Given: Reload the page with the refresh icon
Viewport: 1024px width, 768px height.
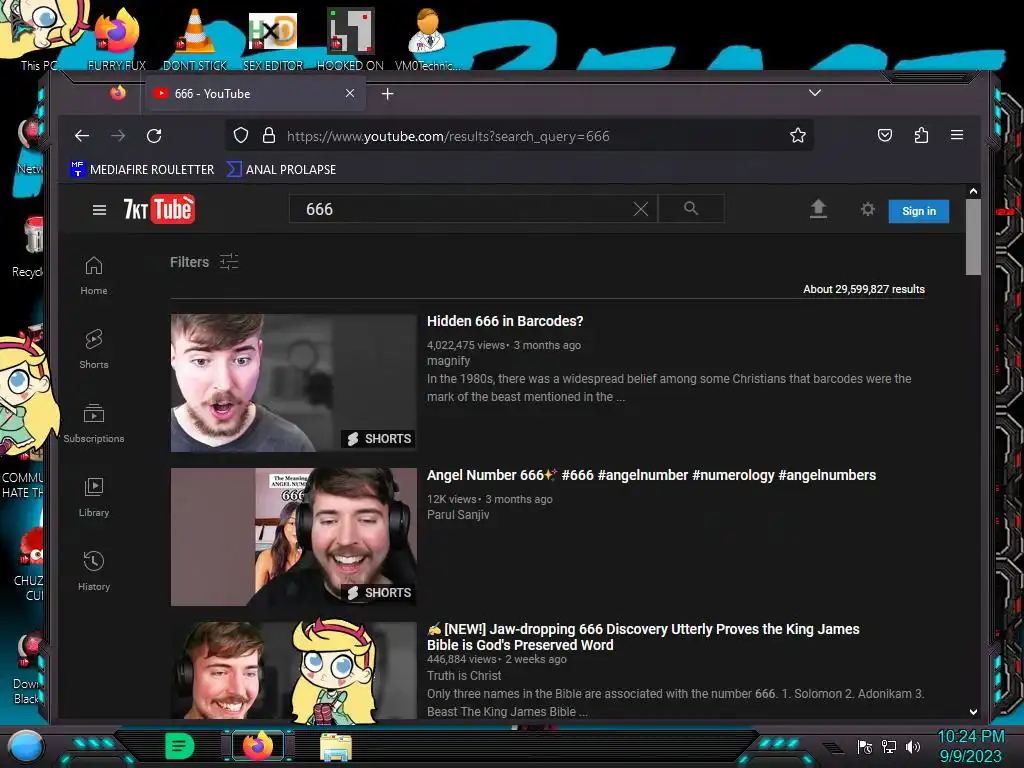Looking at the screenshot, I should pyautogui.click(x=154, y=136).
